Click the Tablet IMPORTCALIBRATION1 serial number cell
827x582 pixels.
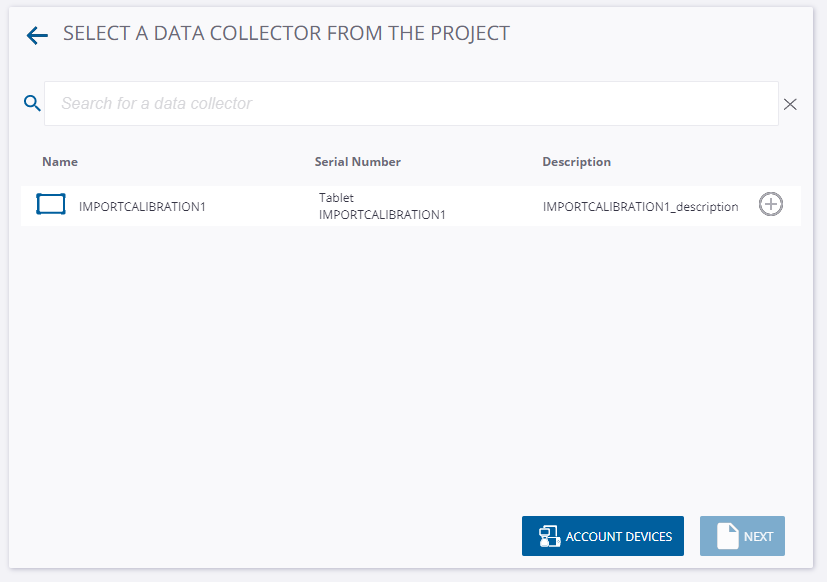click(x=382, y=206)
